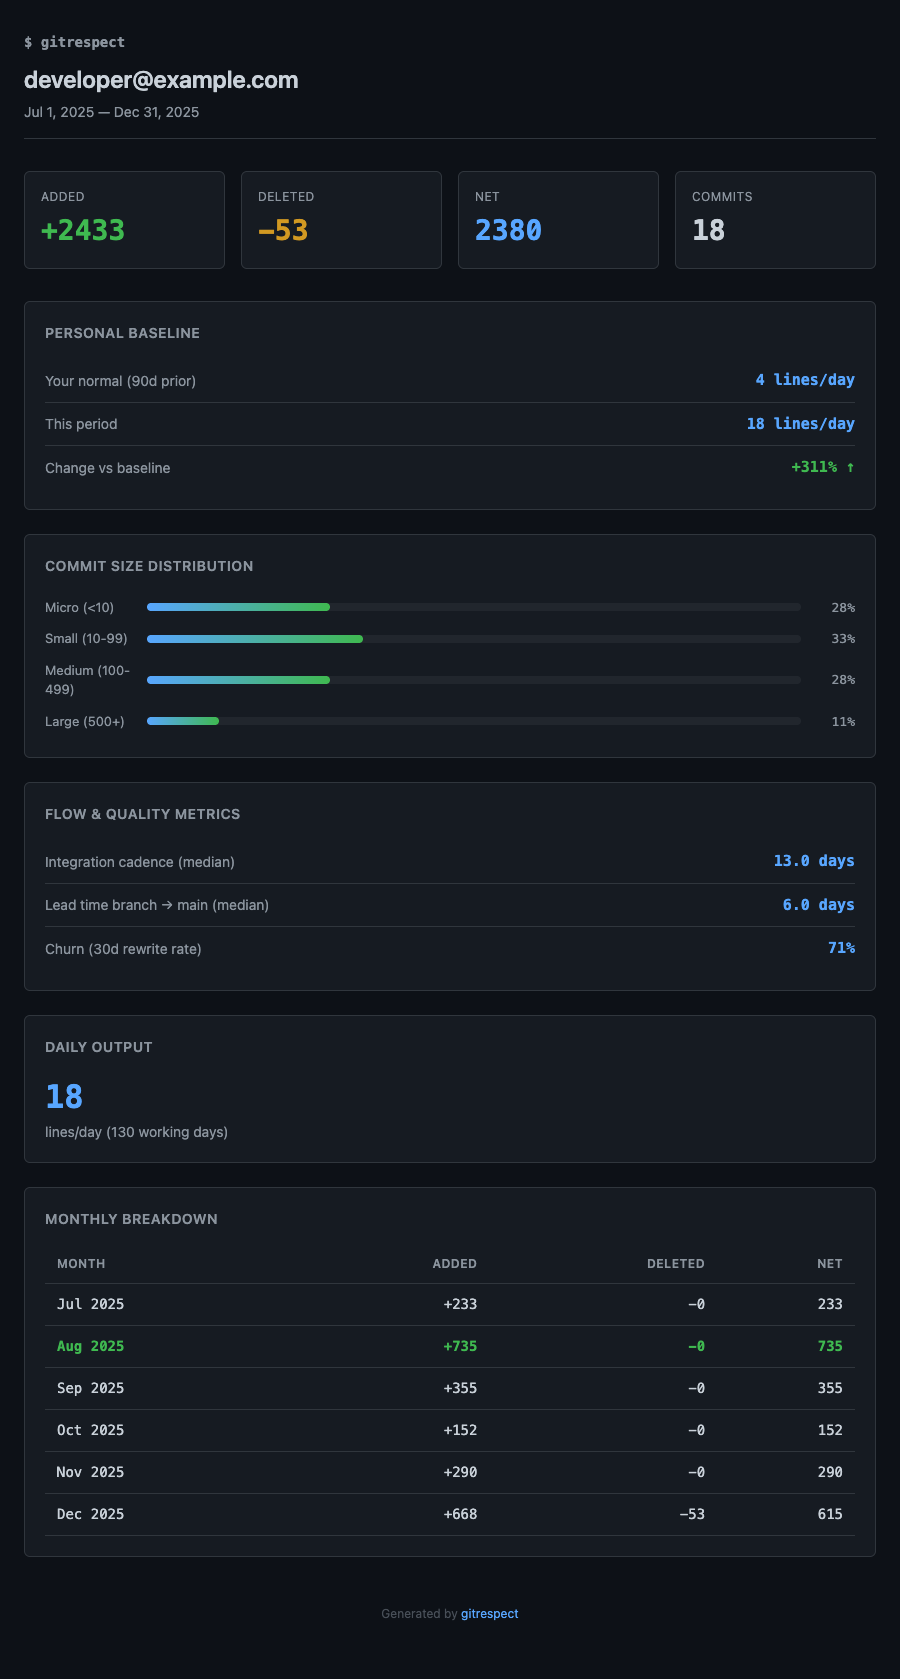Click the 11% label for Large commits
Screen dimensions: 900x1679
pyautogui.click(x=843, y=721)
